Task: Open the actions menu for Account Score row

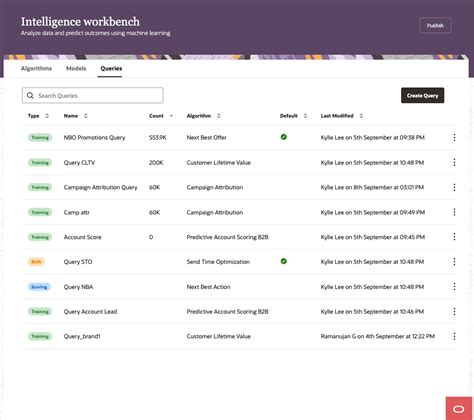Action: coord(454,237)
